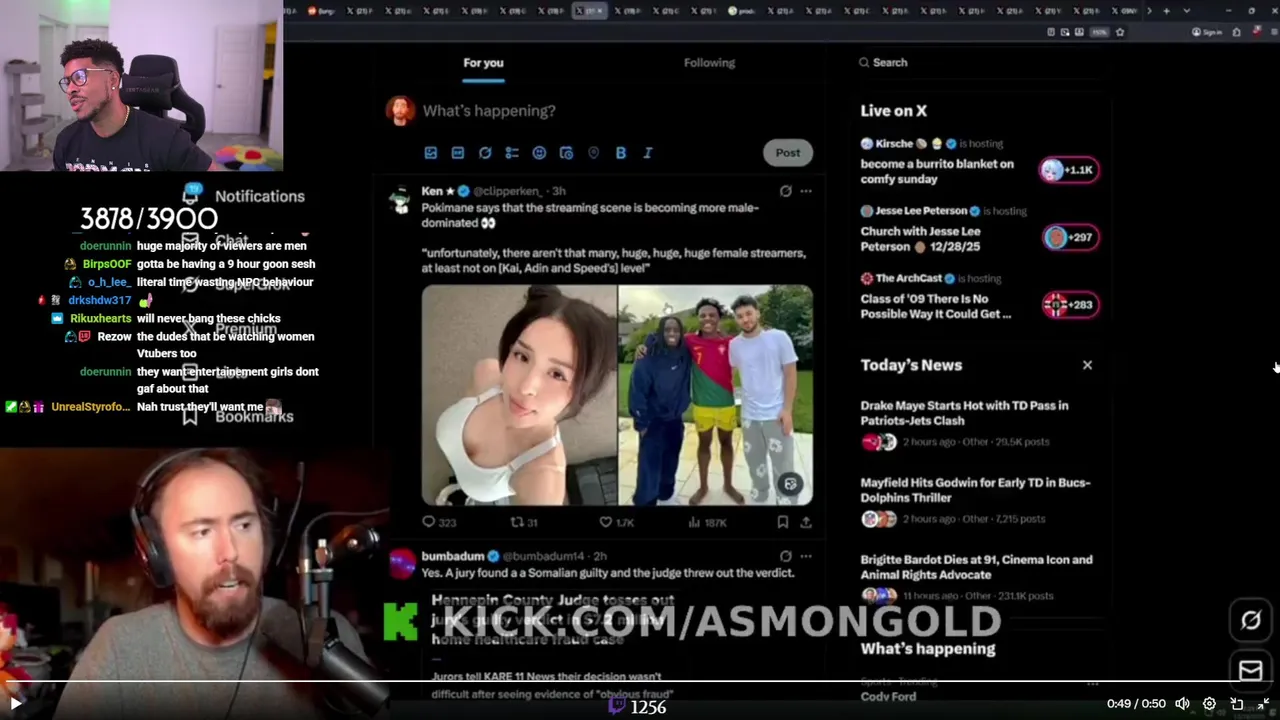
Task: Open Bookmarks in the X sidebar
Action: coord(239,416)
